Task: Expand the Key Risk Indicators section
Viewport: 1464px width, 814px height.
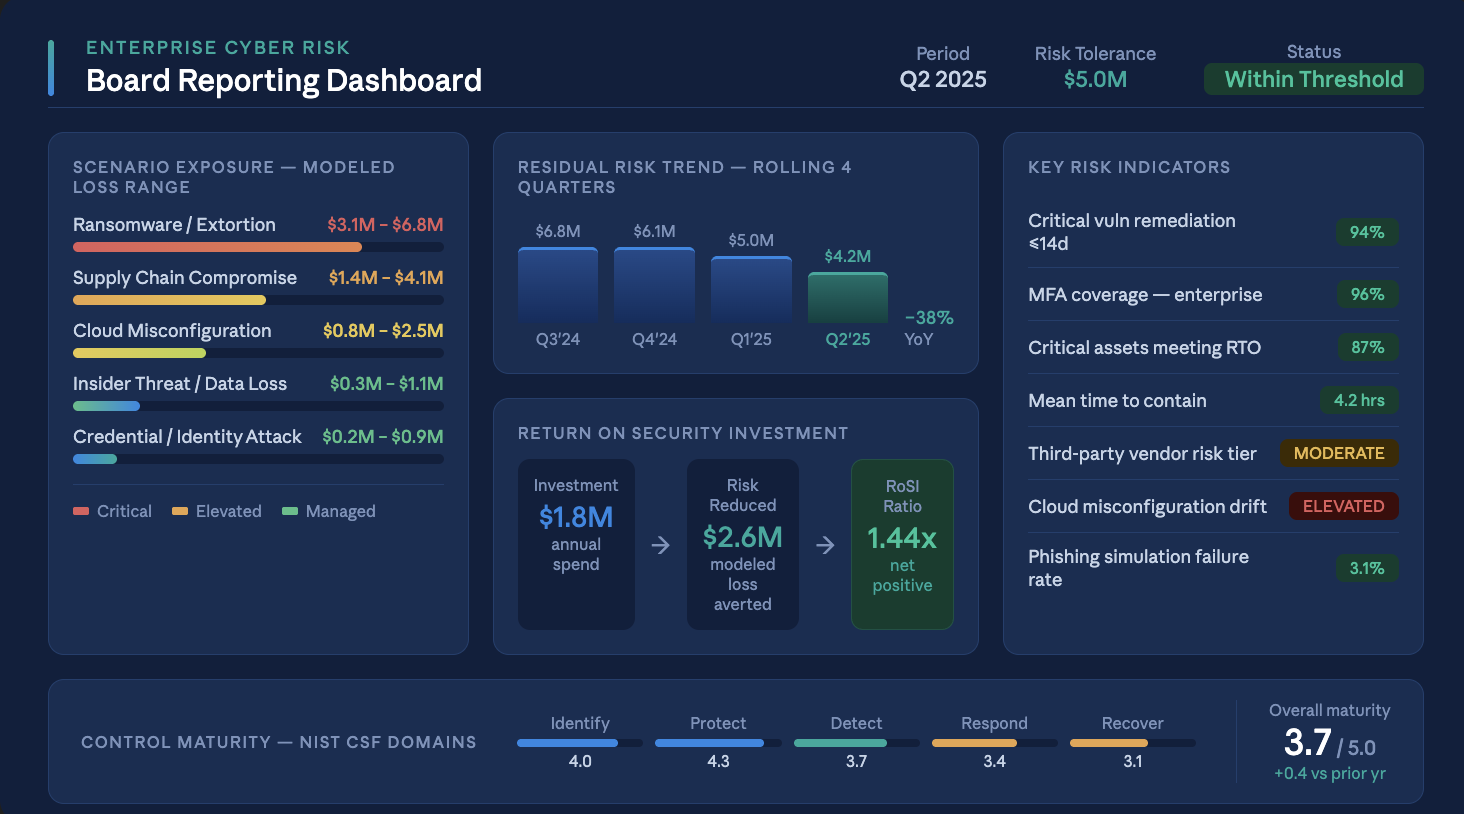Action: coord(1128,167)
